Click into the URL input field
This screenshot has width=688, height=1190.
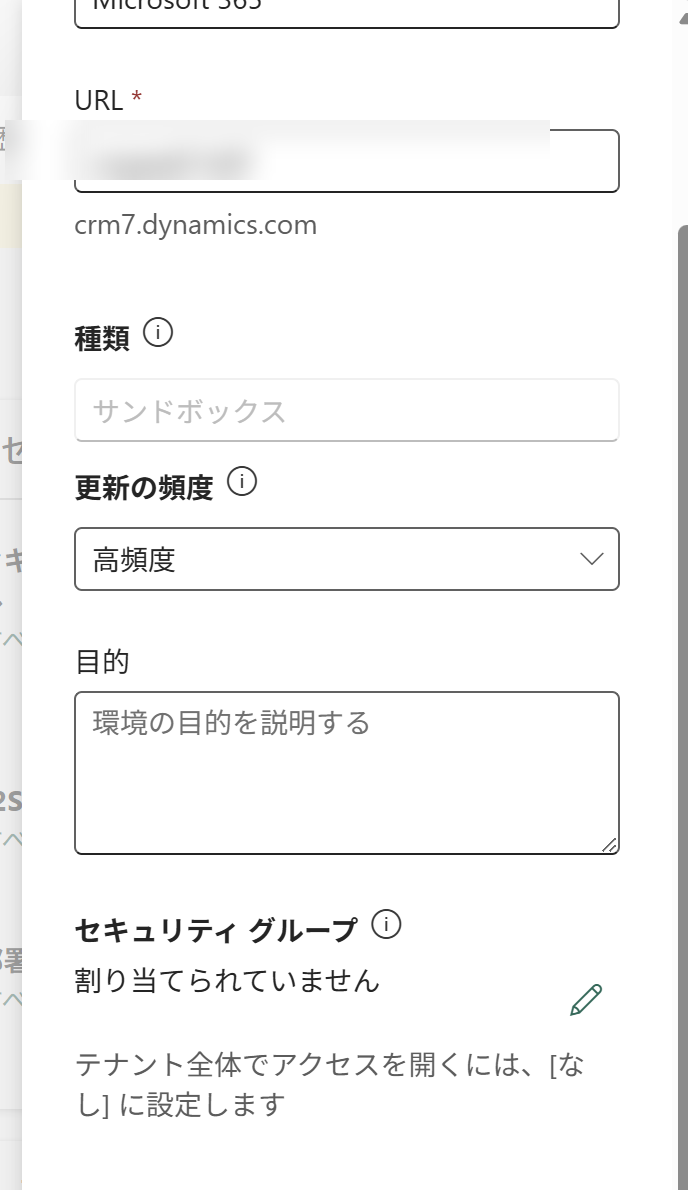coord(347,161)
